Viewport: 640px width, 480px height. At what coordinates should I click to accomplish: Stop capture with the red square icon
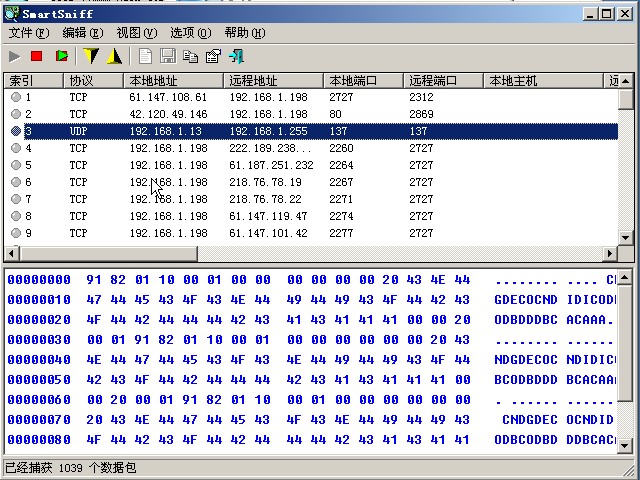pyautogui.click(x=37, y=57)
